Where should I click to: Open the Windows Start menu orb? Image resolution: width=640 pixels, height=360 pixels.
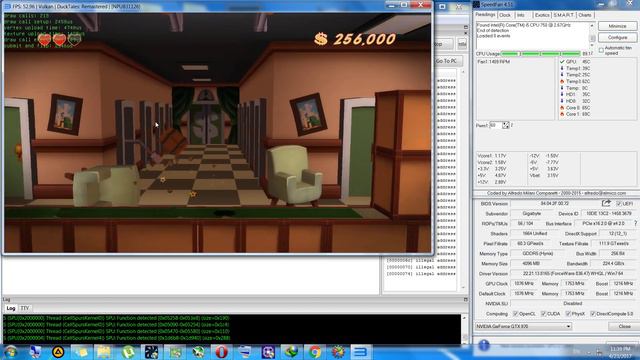point(11,352)
